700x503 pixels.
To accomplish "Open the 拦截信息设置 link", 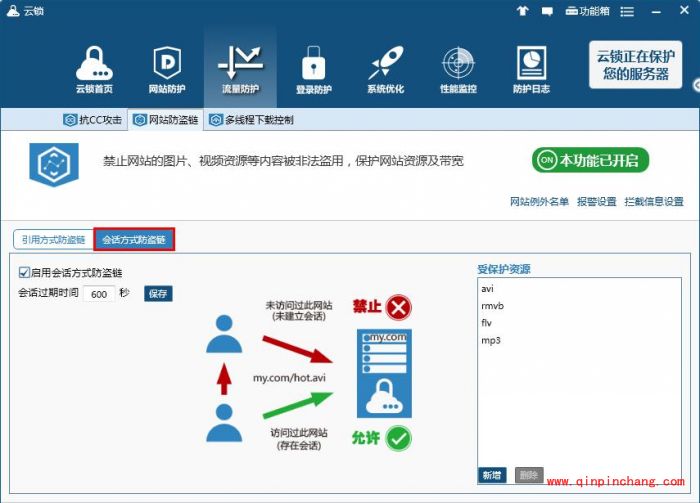I will [x=654, y=202].
